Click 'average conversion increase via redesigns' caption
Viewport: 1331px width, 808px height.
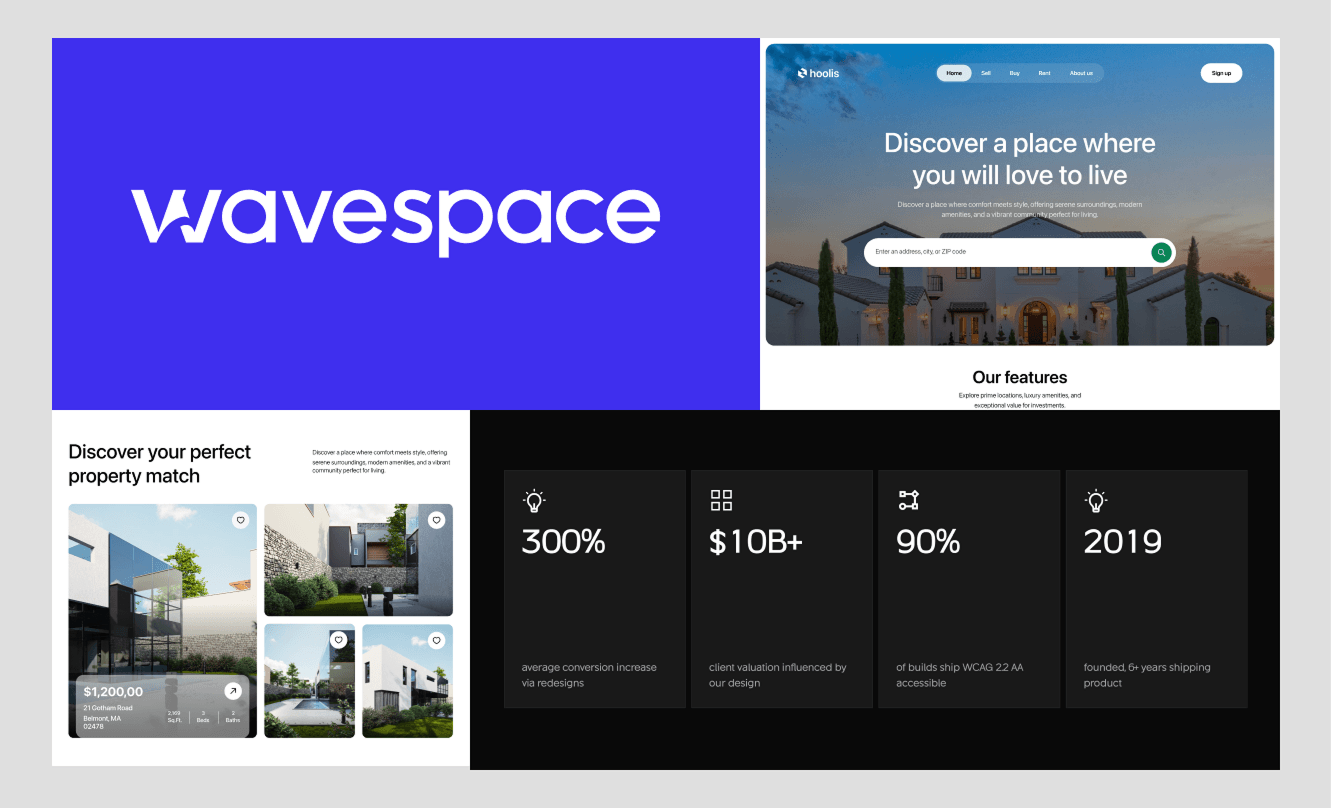point(589,675)
